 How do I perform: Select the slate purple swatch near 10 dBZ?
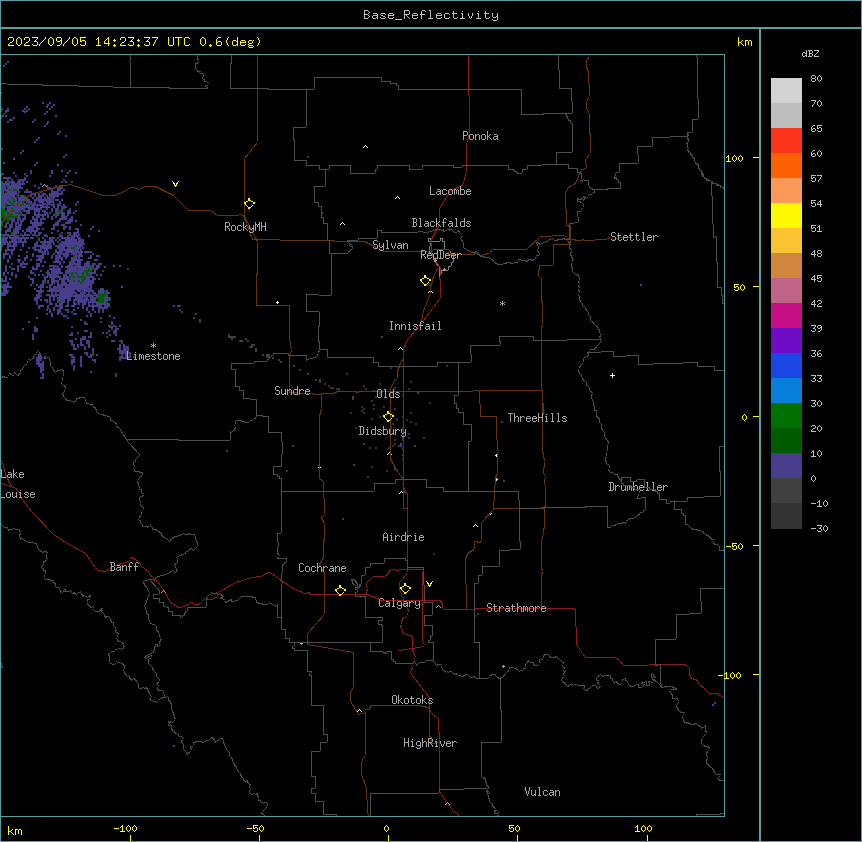786,466
